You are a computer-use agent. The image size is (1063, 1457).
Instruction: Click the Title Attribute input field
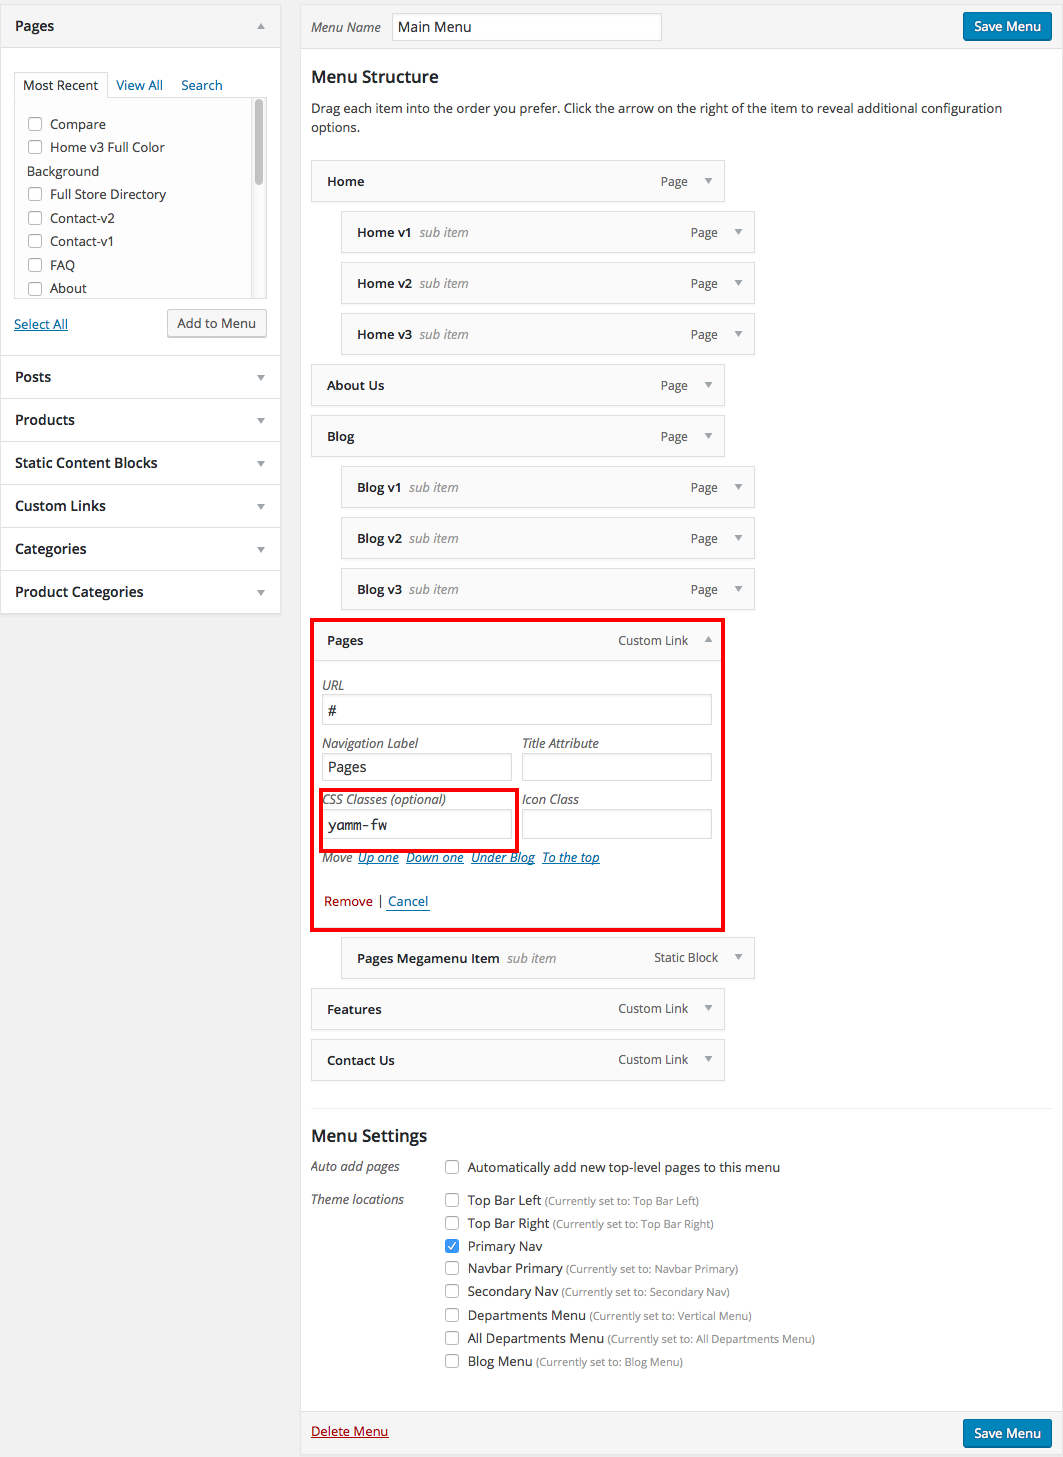pyautogui.click(x=617, y=767)
